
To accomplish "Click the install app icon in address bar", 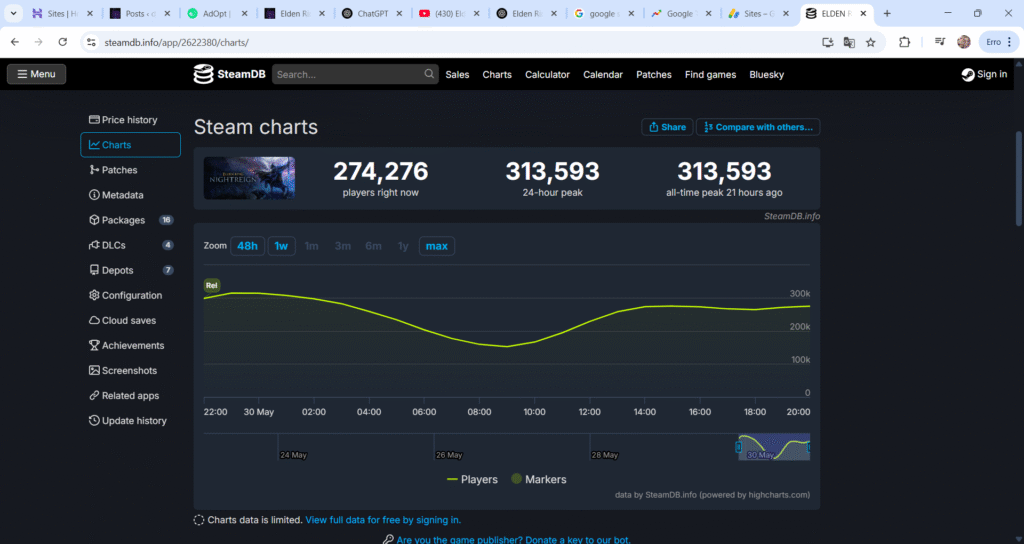I will tap(827, 42).
